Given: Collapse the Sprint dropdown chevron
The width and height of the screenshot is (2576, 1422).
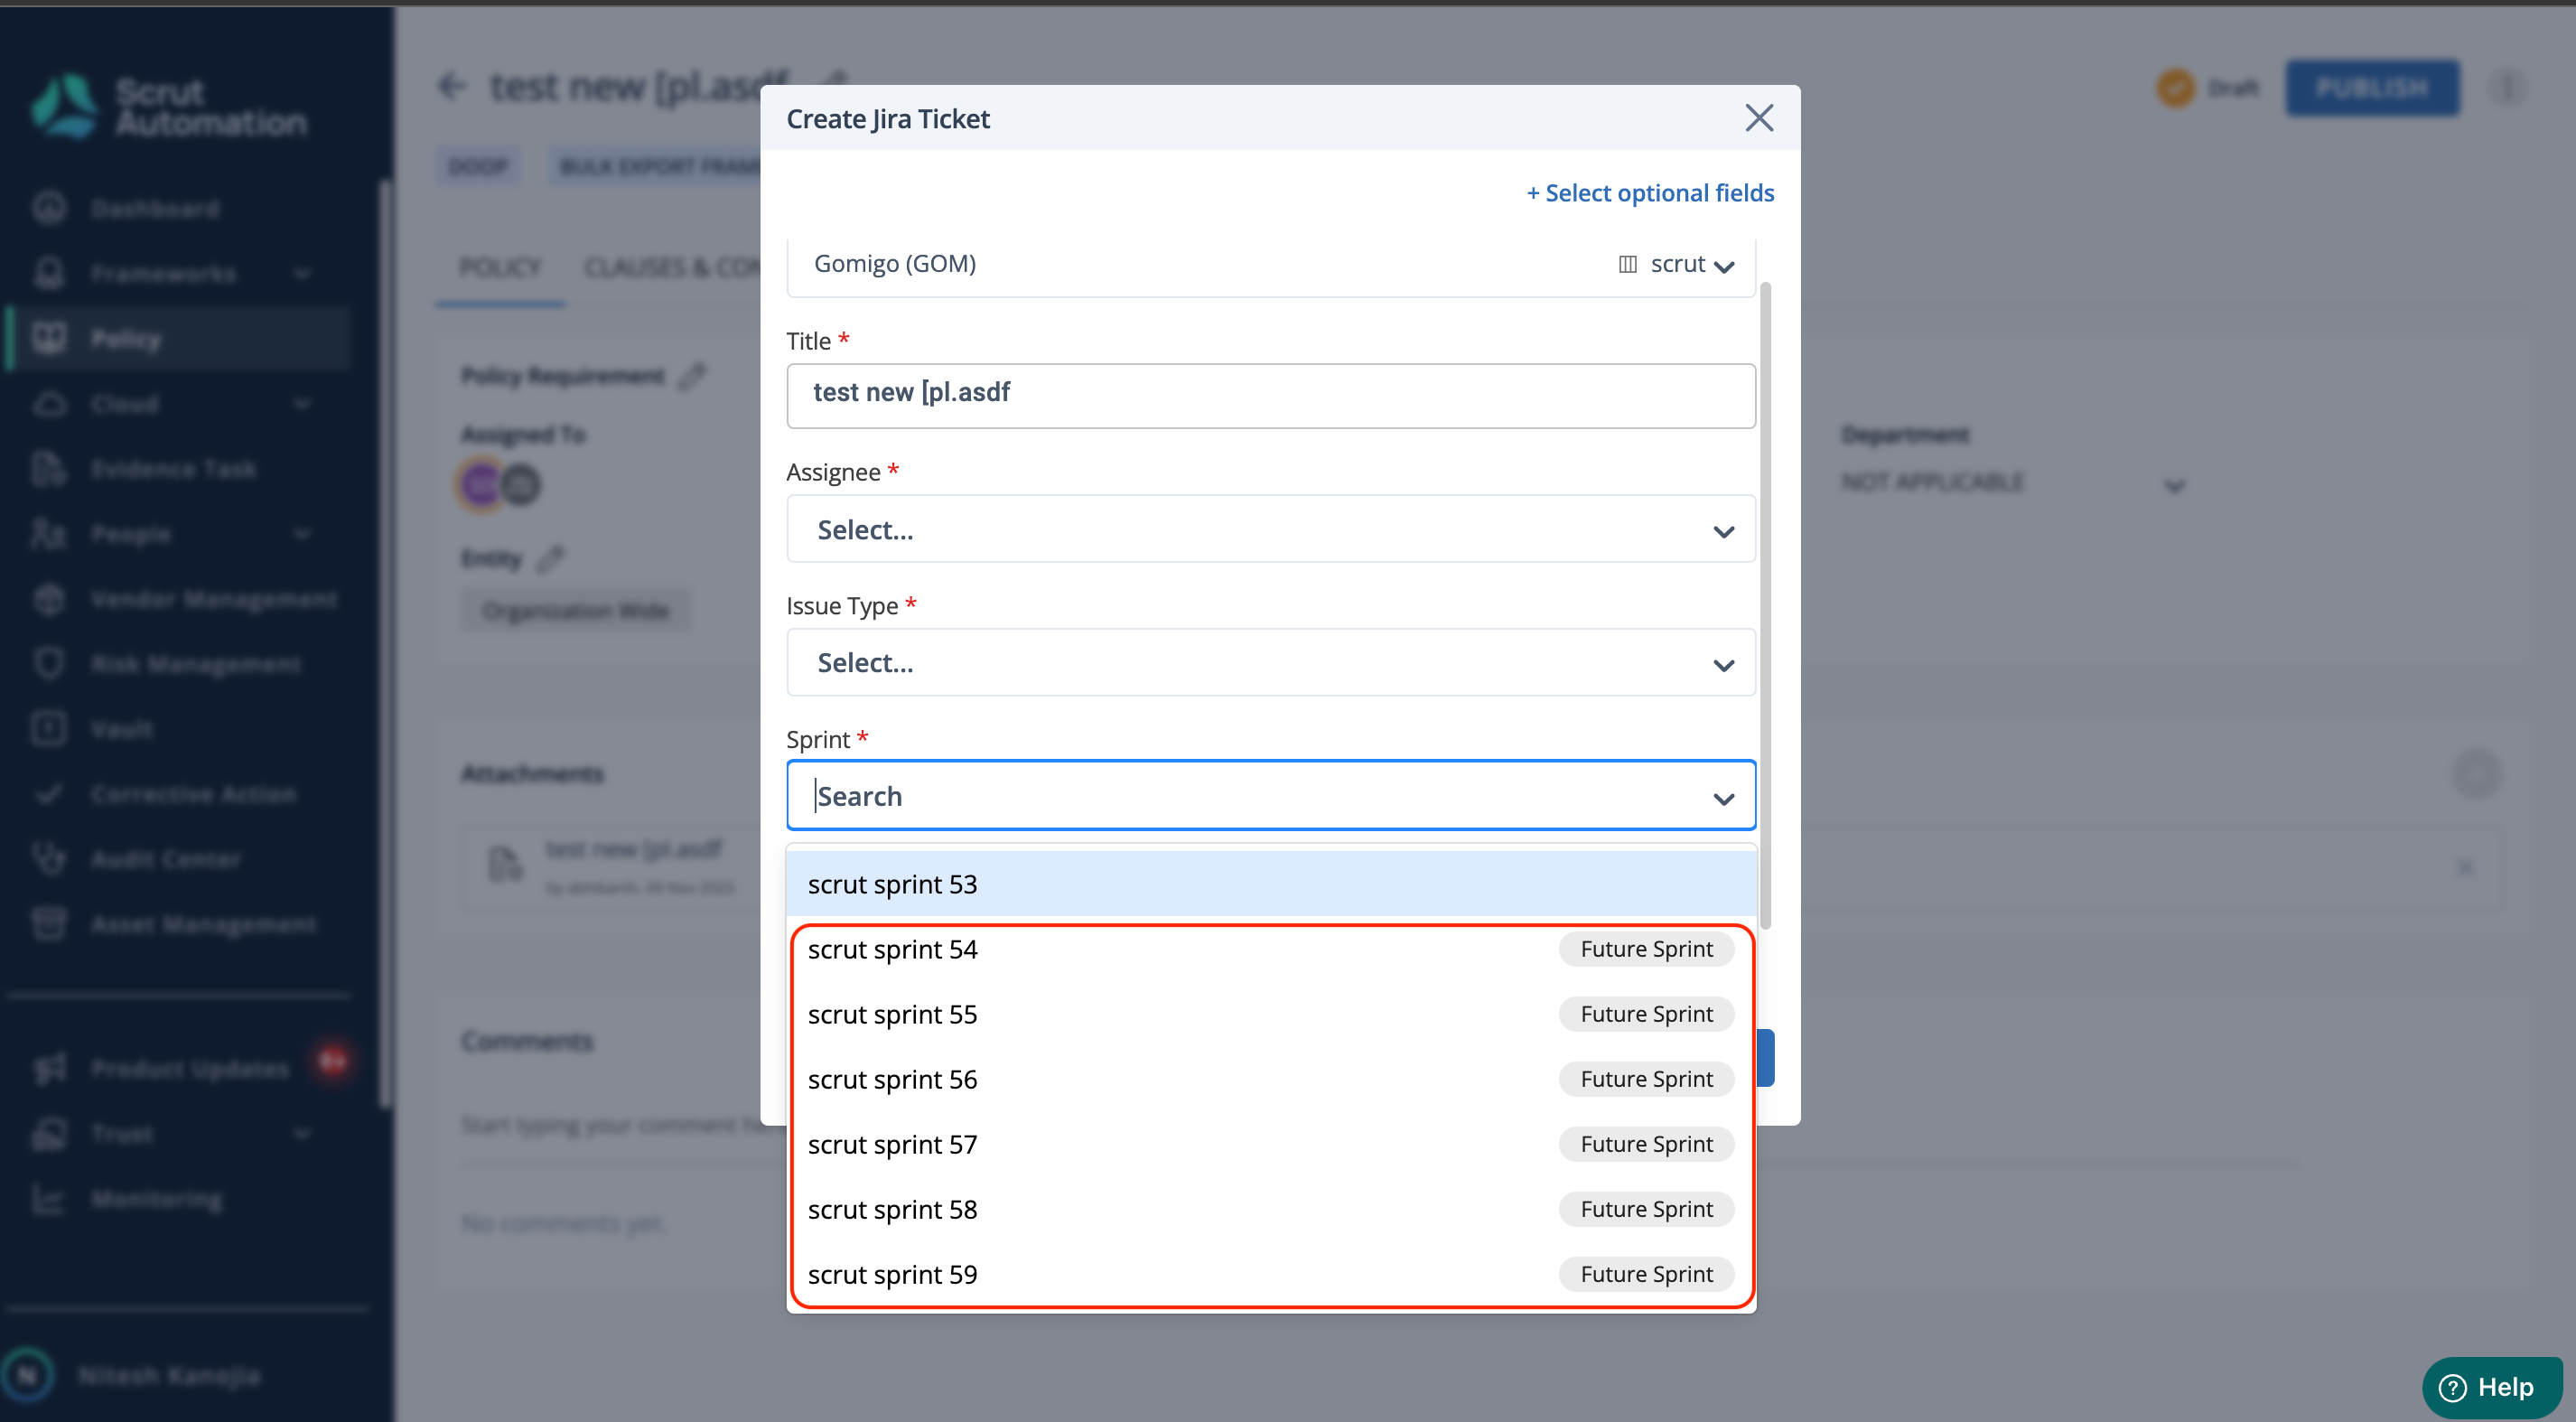Looking at the screenshot, I should coord(1723,798).
